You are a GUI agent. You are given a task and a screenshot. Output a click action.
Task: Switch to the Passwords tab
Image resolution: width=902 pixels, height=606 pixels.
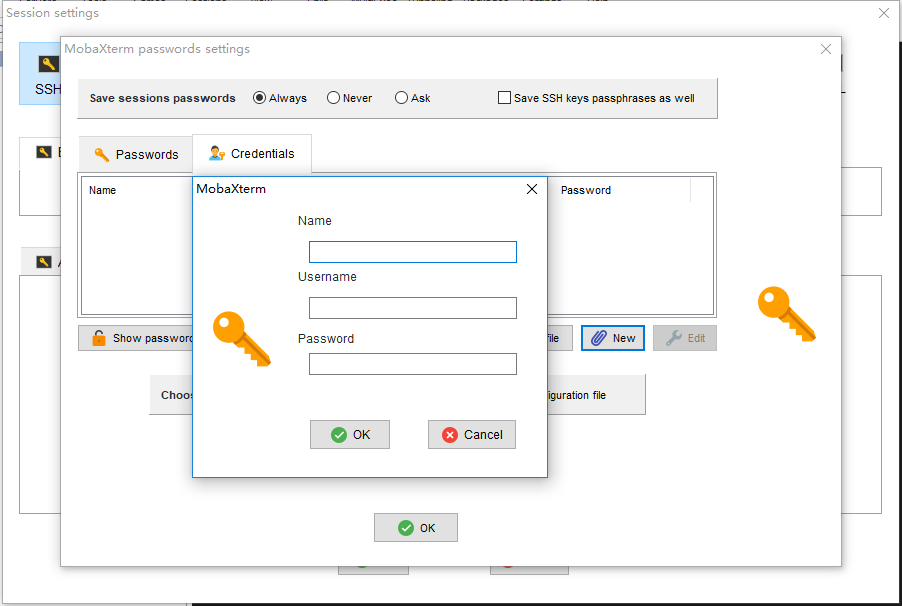tap(136, 154)
